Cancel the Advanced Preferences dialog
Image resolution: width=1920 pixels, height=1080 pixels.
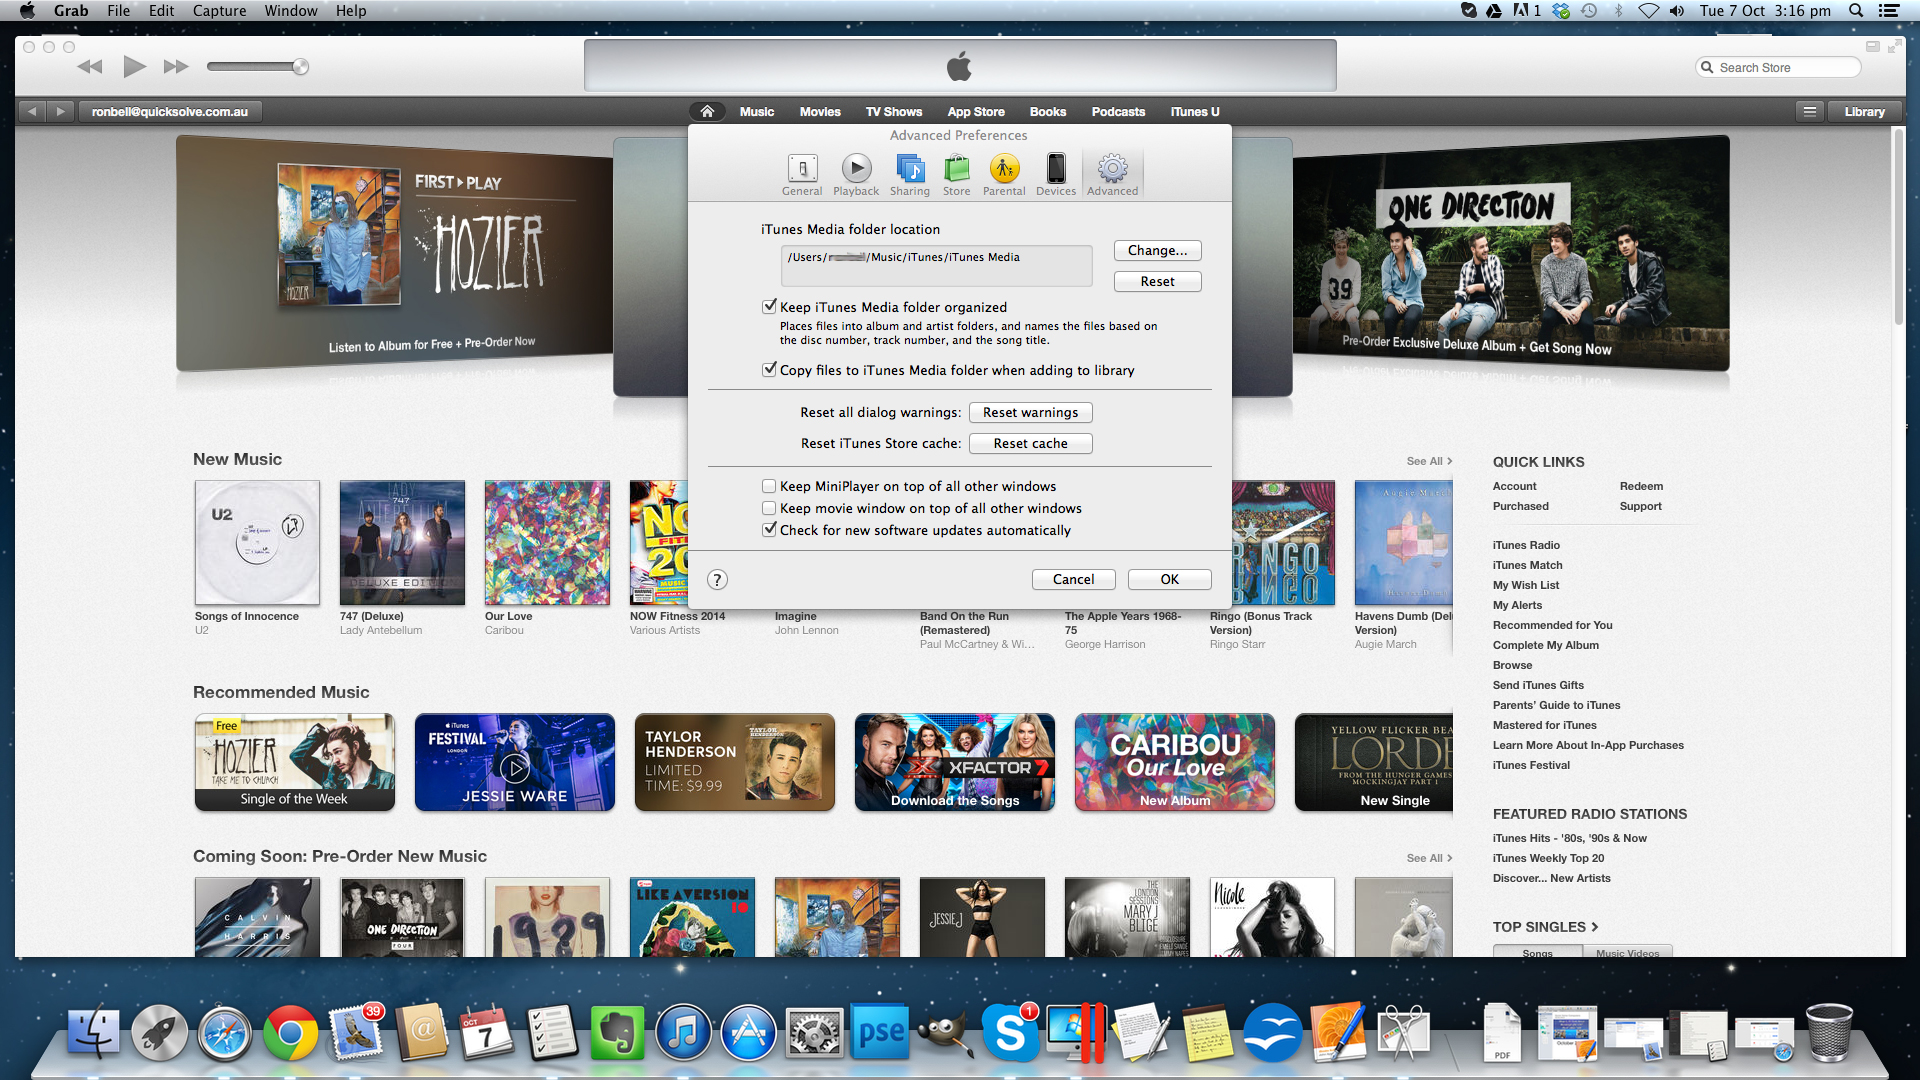coord(1074,579)
